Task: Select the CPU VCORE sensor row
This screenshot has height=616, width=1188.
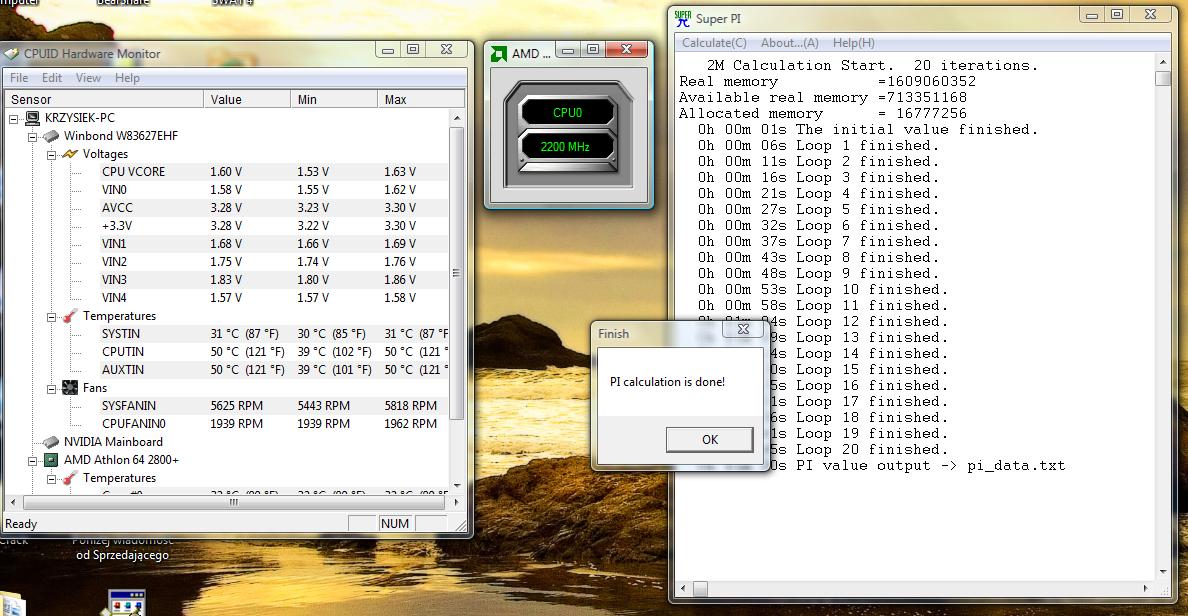Action: tap(133, 172)
